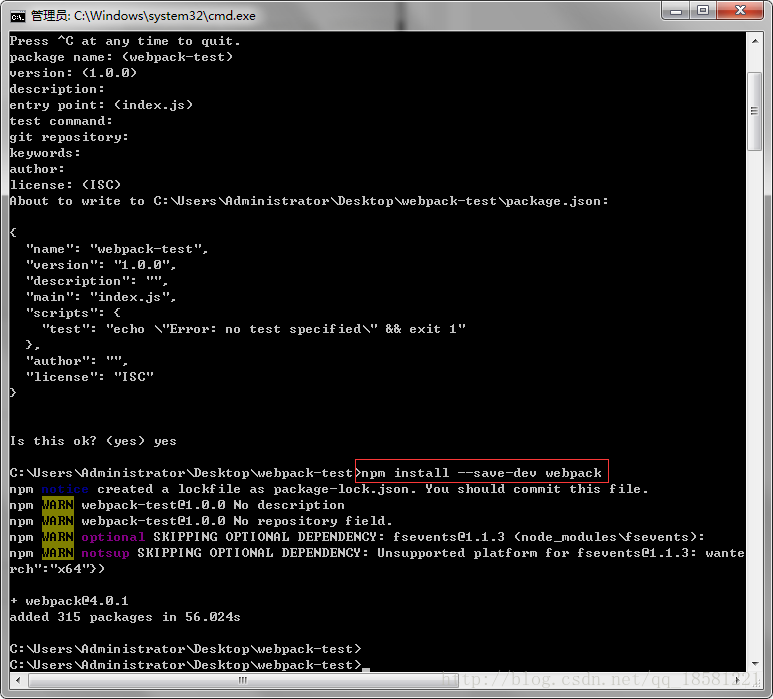Click the '+ webpack@4.0.1' line
The height and width of the screenshot is (699, 773).
point(69,601)
